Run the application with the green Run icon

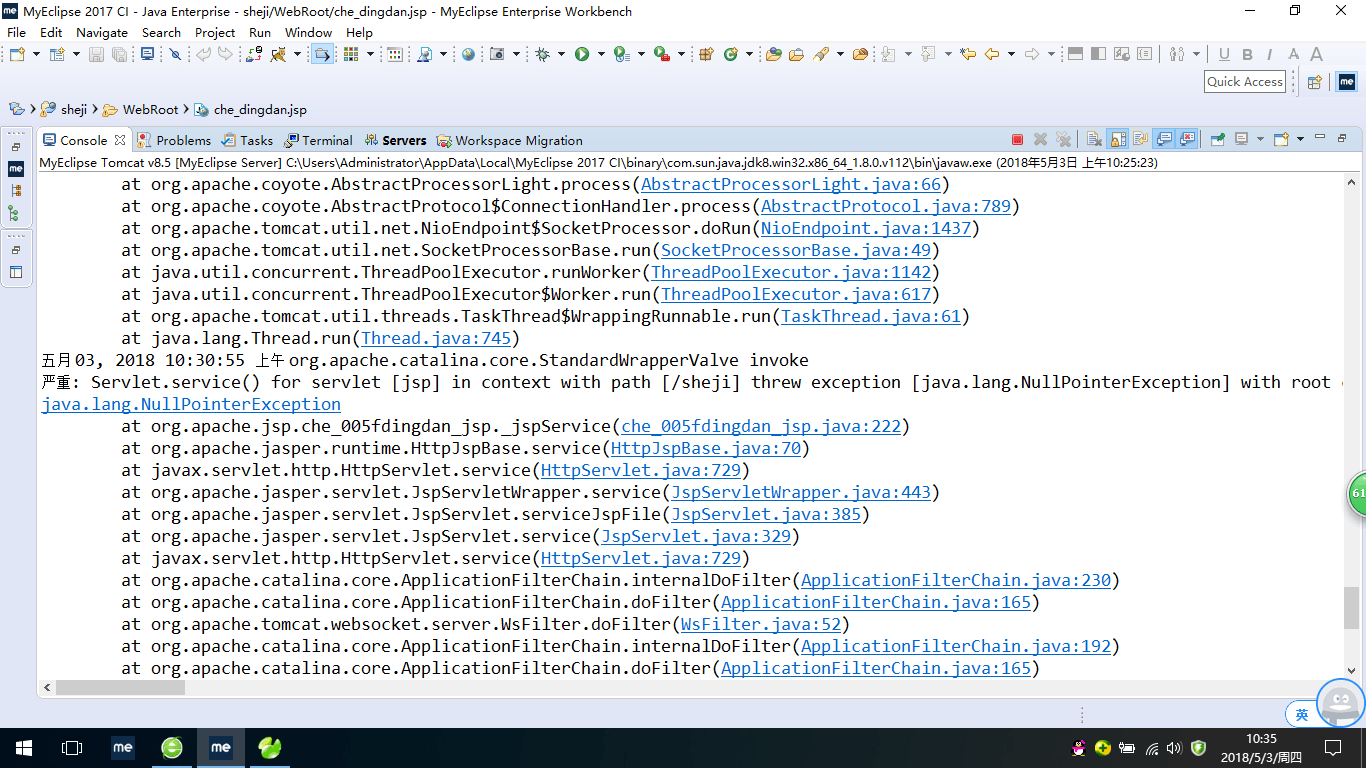tap(583, 54)
